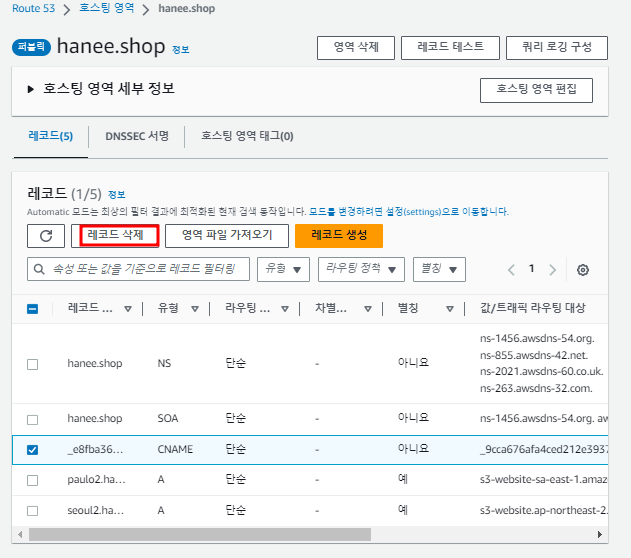The width and height of the screenshot is (631, 558).
Task: Toggle the select-all records checkbox in header
Action: point(33,309)
